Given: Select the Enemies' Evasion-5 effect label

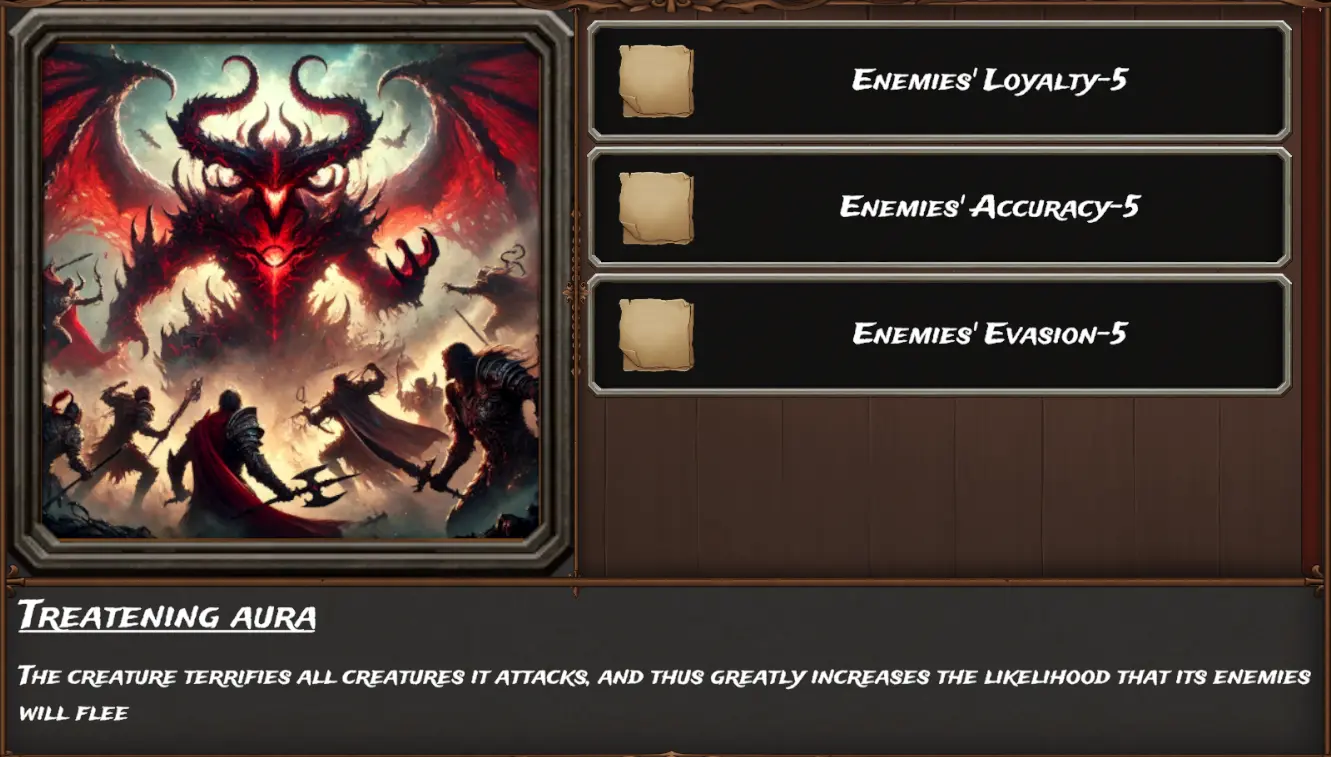Looking at the screenshot, I should [989, 333].
